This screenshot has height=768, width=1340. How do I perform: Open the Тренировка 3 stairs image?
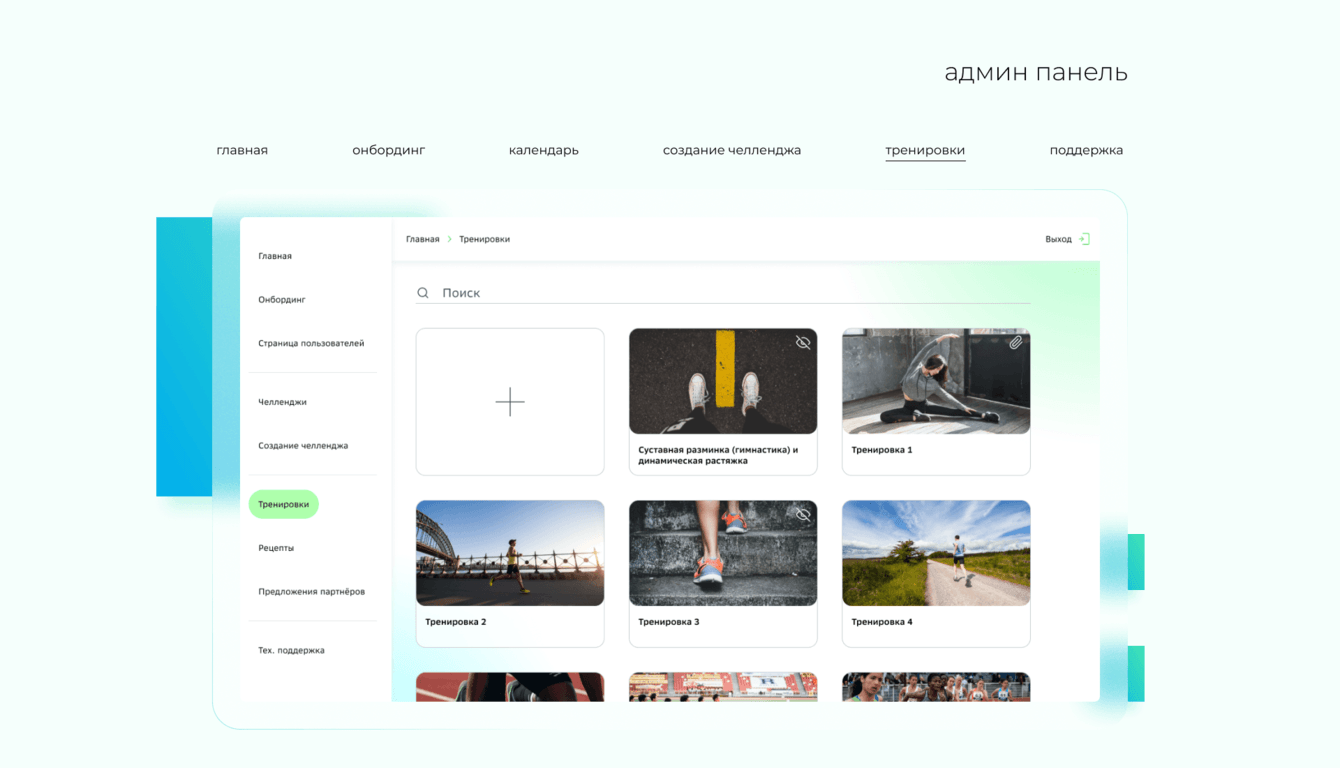(x=723, y=553)
